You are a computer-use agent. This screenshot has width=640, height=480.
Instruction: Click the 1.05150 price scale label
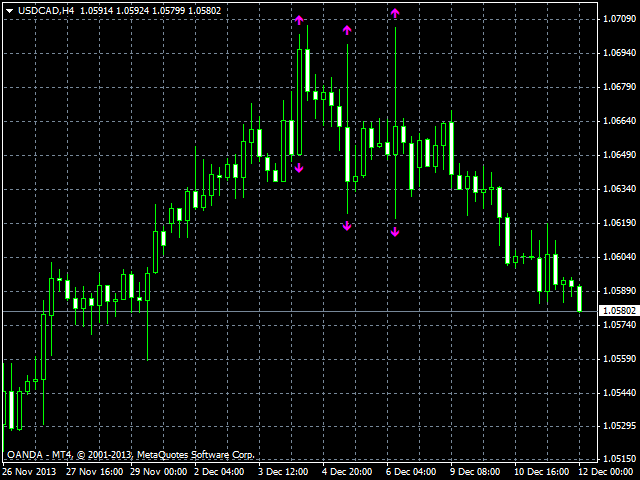click(x=620, y=460)
